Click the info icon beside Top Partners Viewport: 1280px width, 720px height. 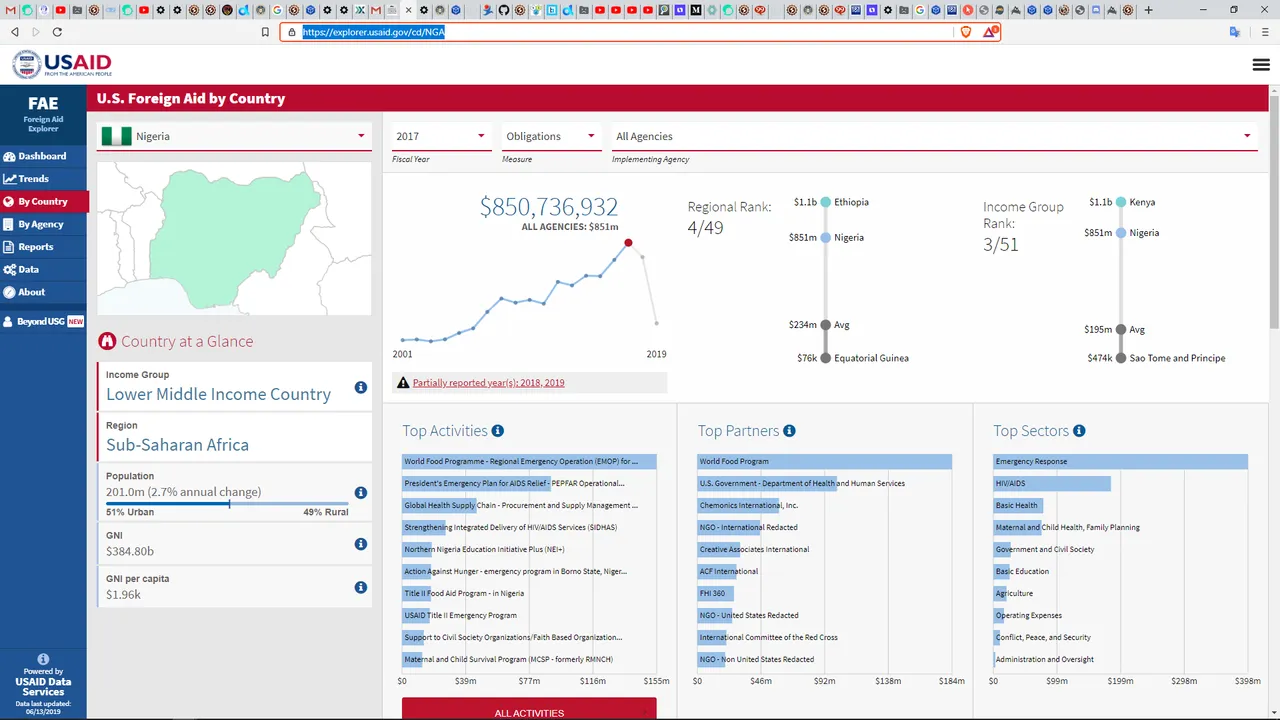[789, 431]
